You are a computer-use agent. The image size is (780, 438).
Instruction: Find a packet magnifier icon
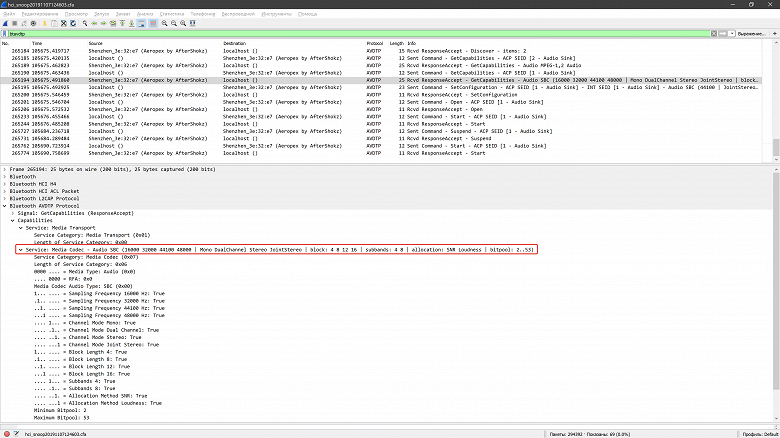tap(85, 23)
